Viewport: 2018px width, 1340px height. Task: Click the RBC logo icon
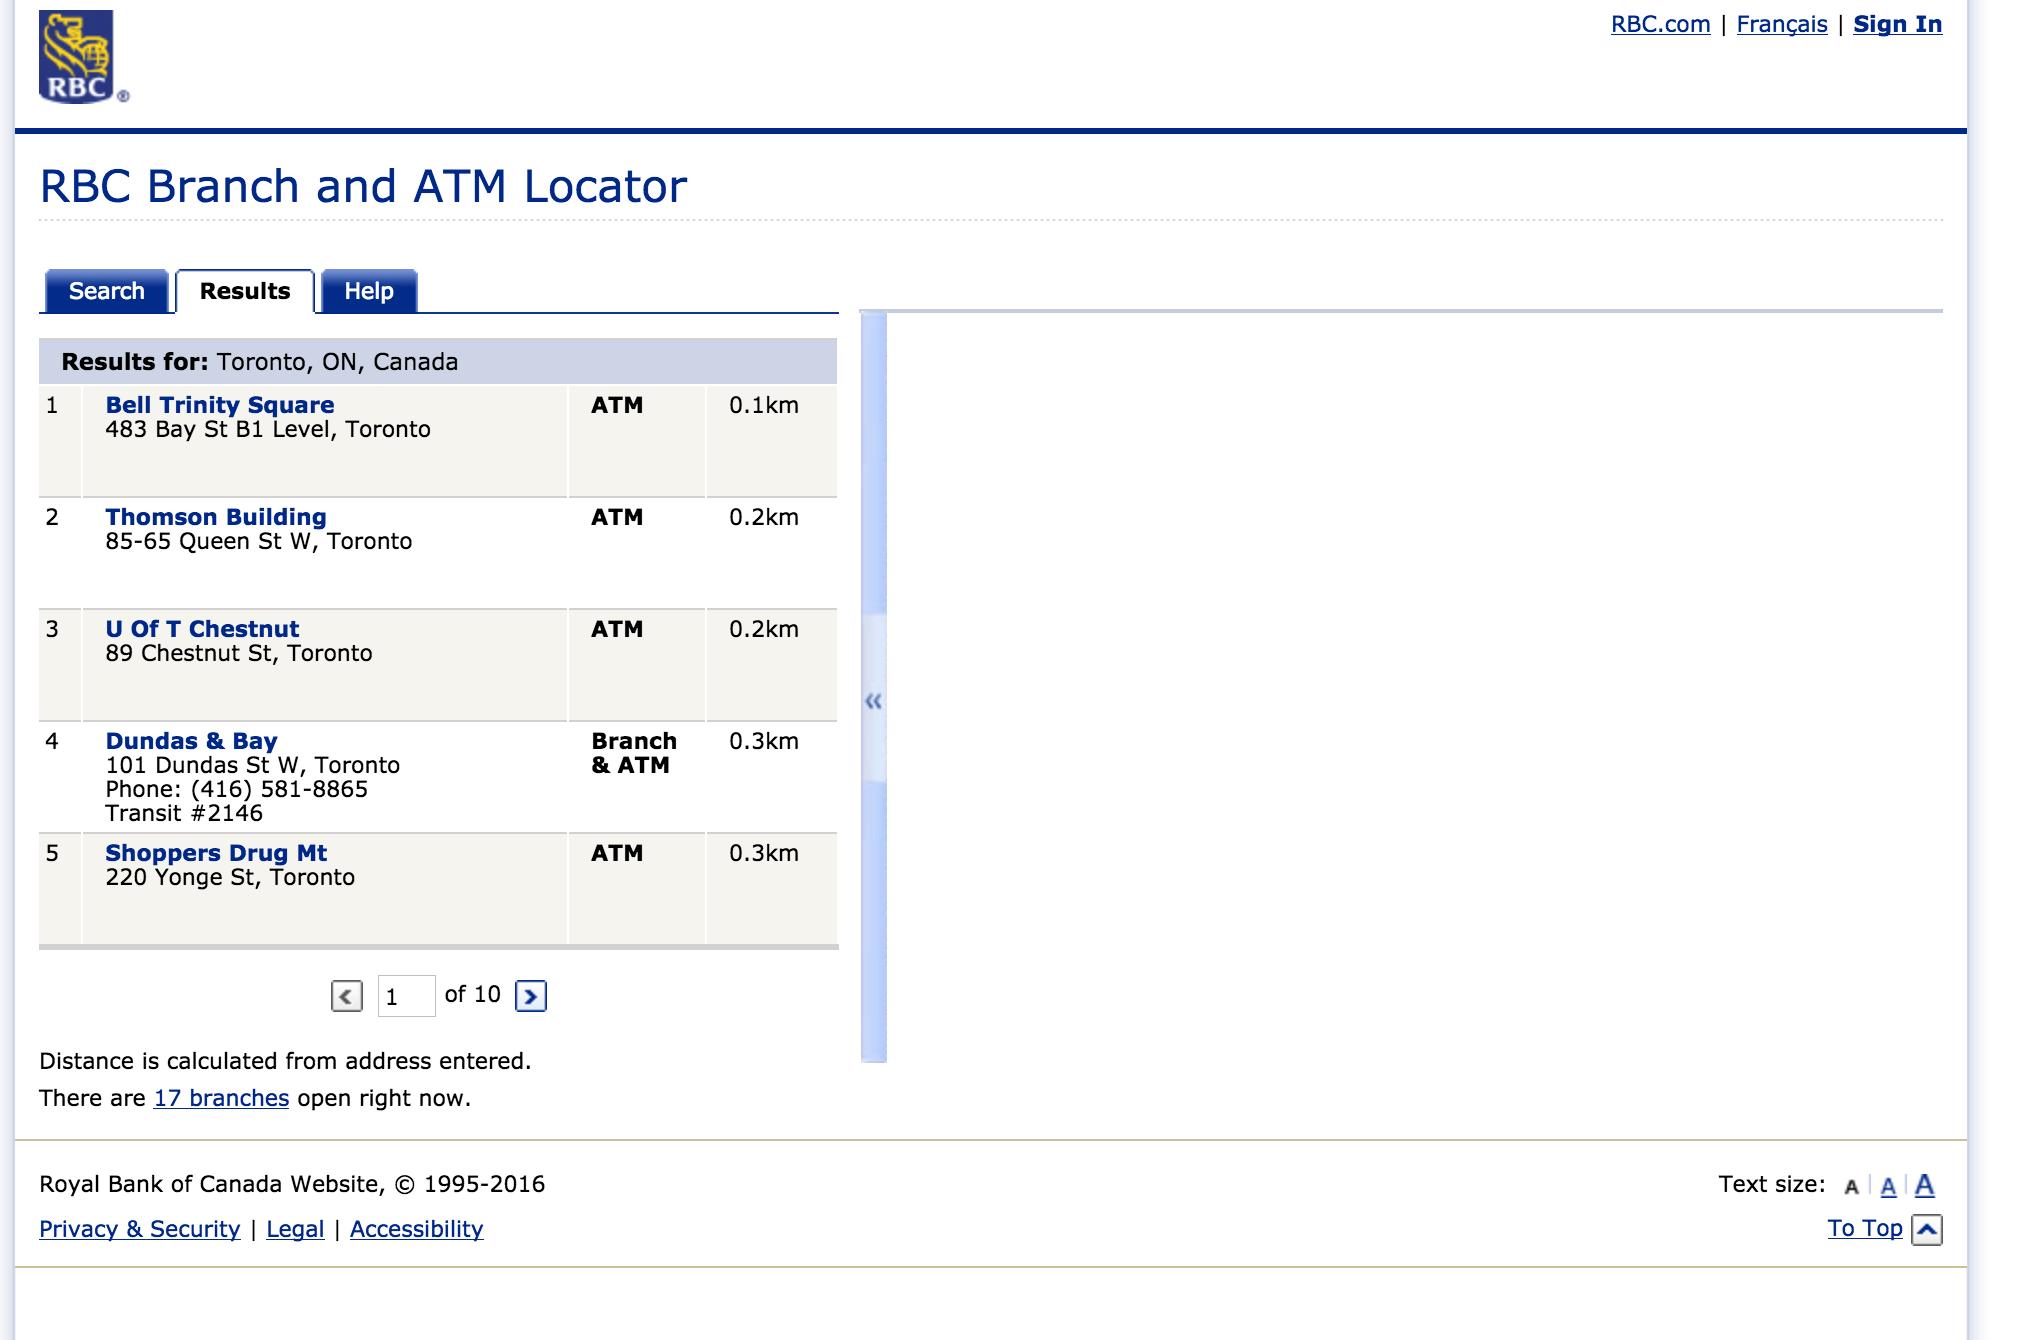(x=77, y=57)
